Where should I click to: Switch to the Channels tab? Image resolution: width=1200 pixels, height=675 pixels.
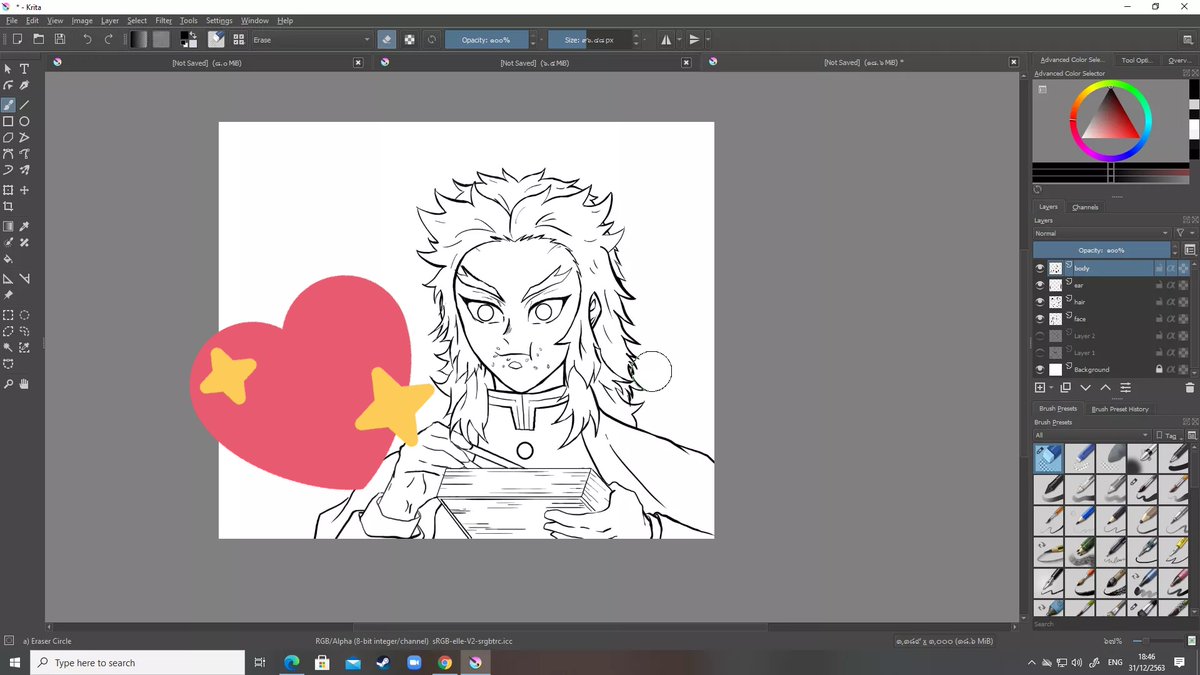[x=1085, y=207]
